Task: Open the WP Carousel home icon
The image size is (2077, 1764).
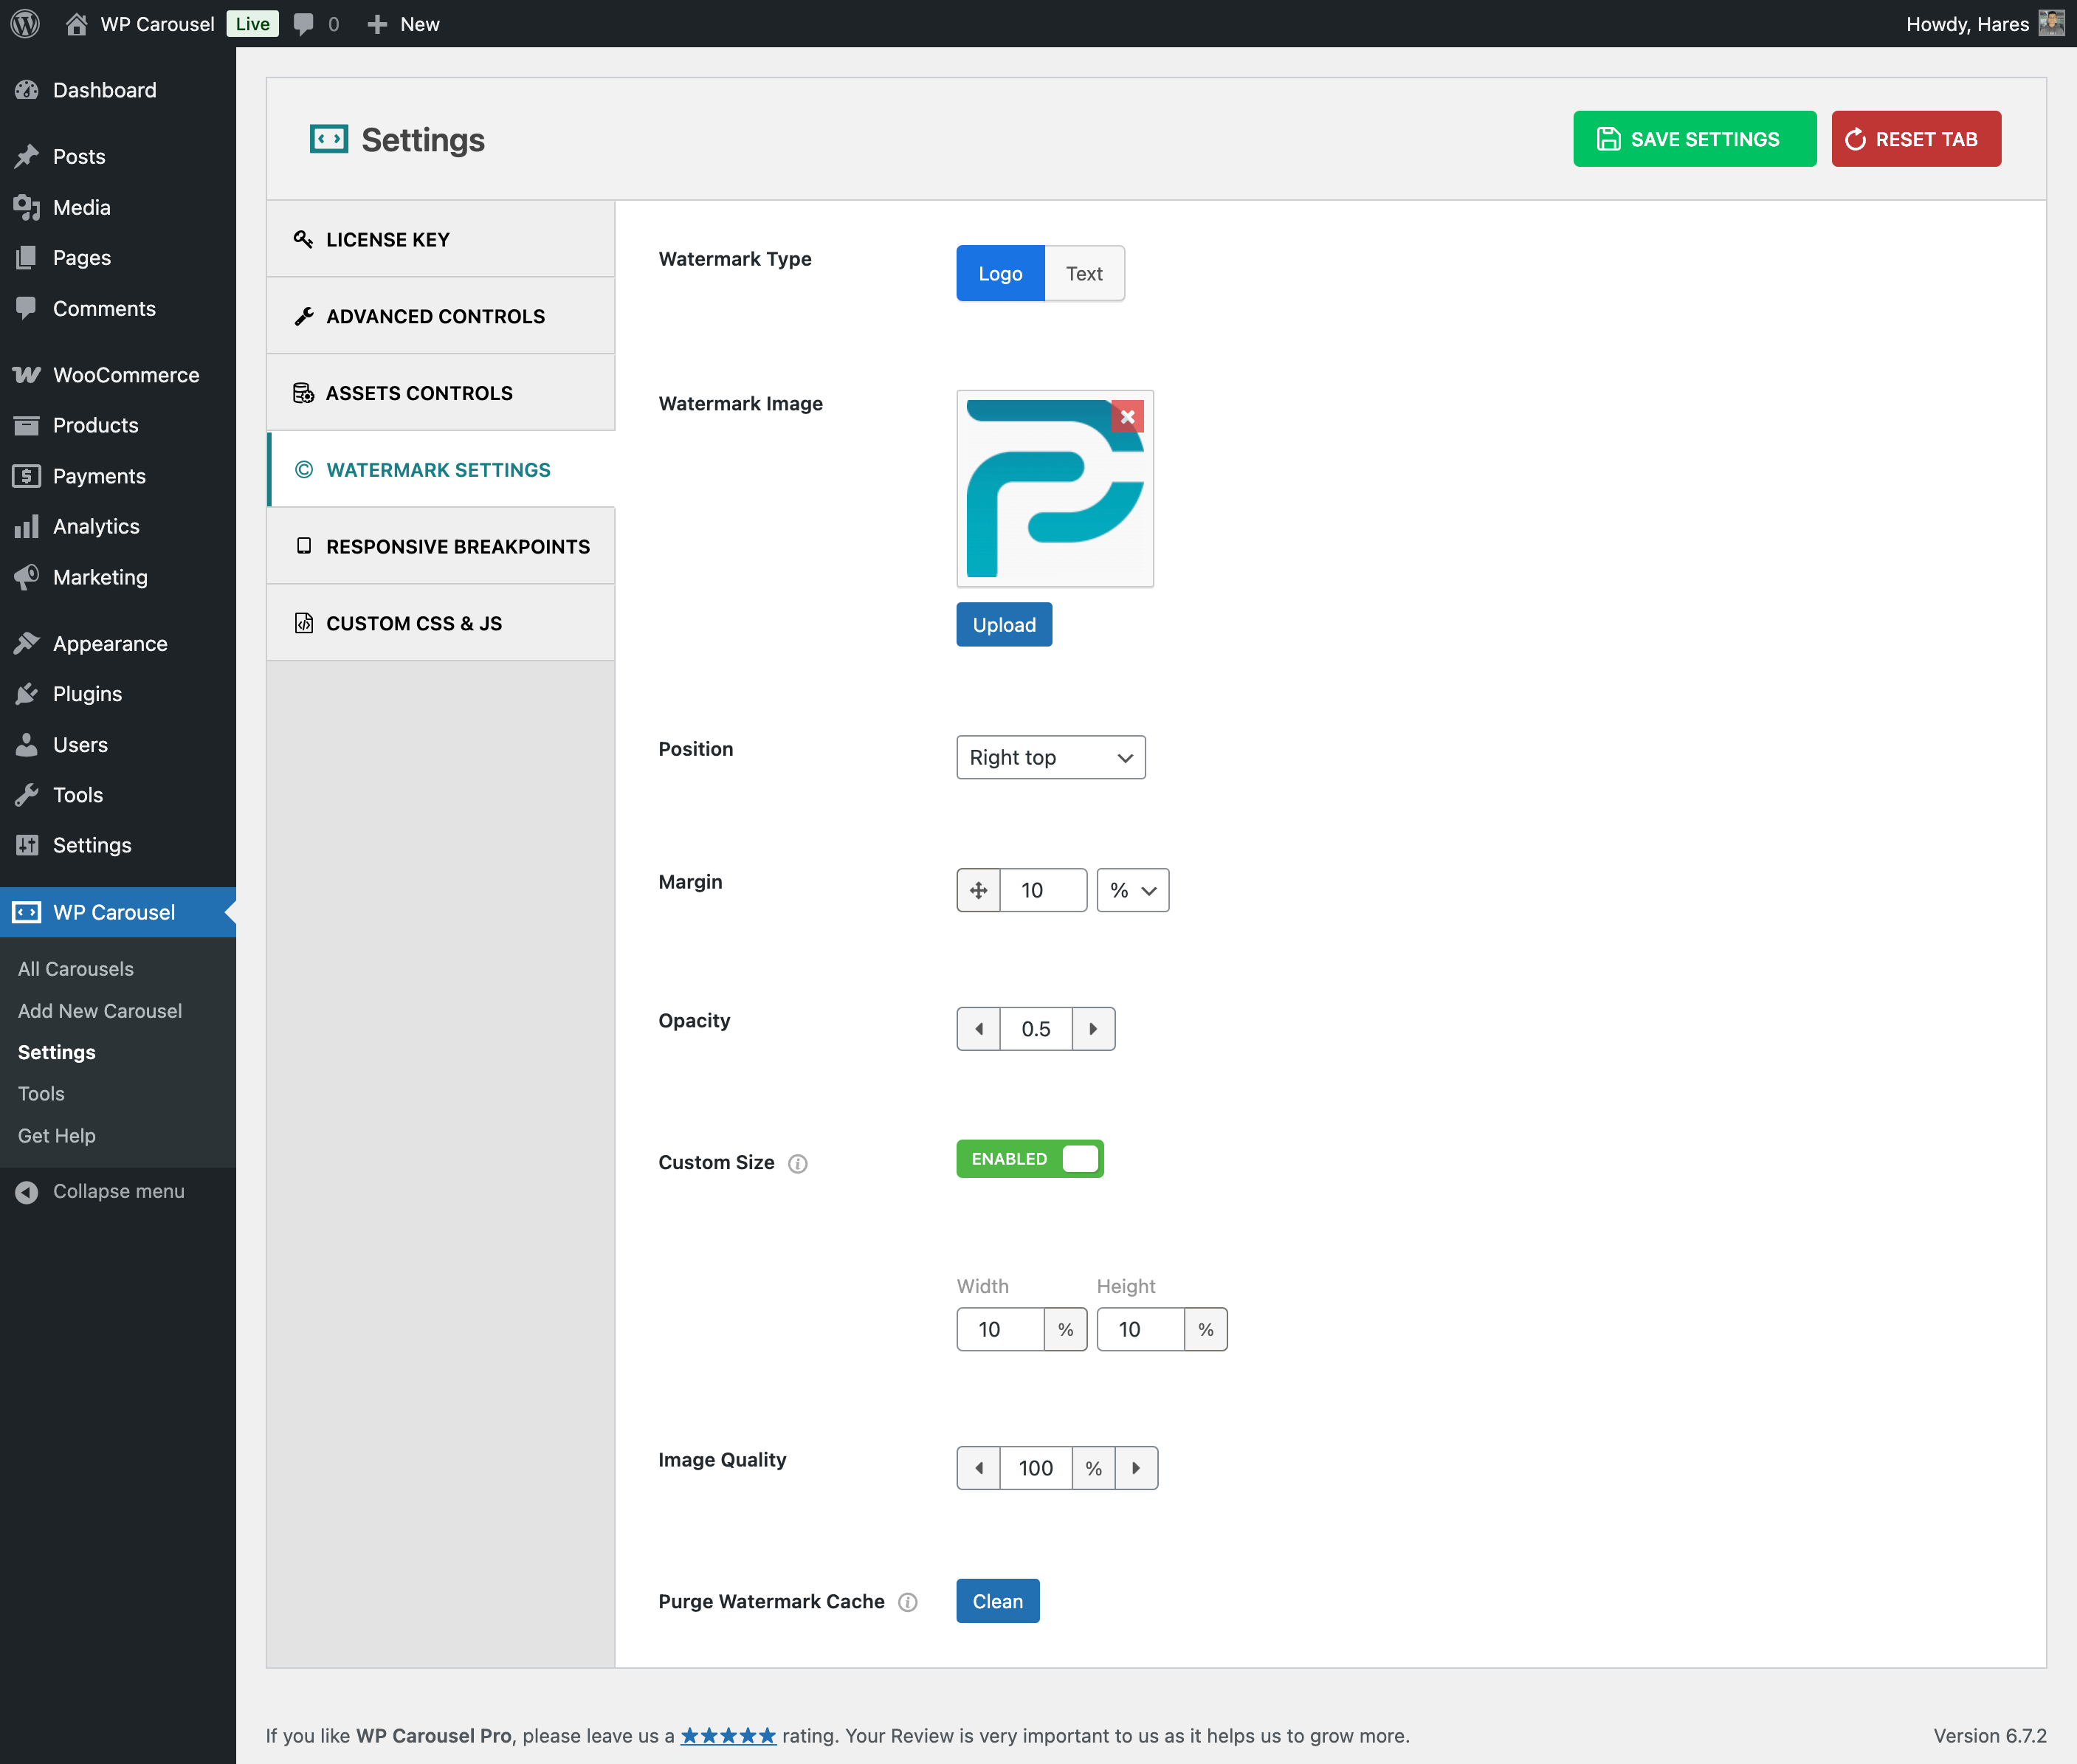Action: [76, 23]
